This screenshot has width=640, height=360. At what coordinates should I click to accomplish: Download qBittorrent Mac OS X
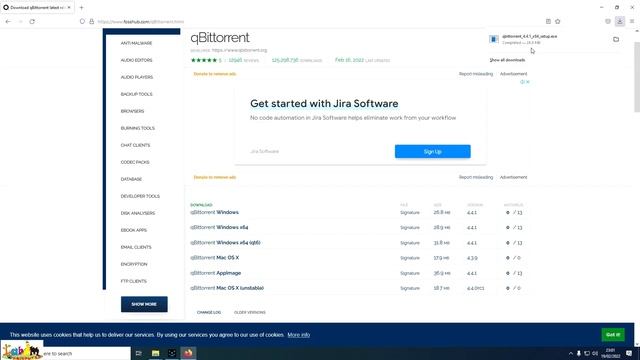pyautogui.click(x=215, y=258)
